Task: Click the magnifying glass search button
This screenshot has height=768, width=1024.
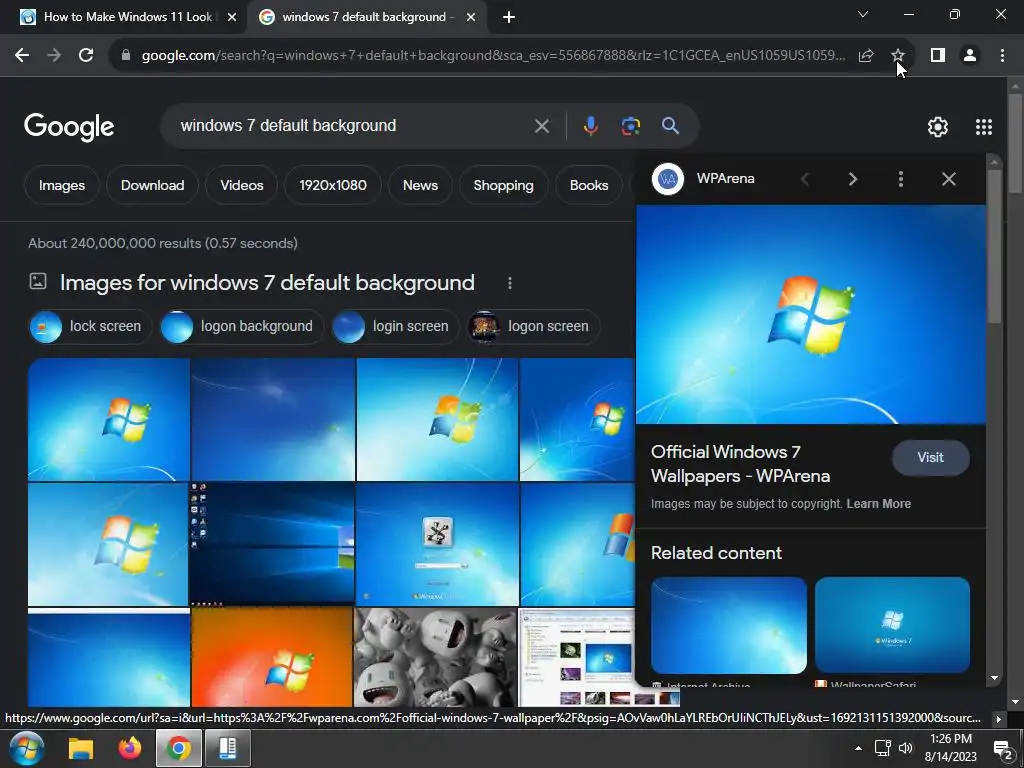Action: (671, 126)
